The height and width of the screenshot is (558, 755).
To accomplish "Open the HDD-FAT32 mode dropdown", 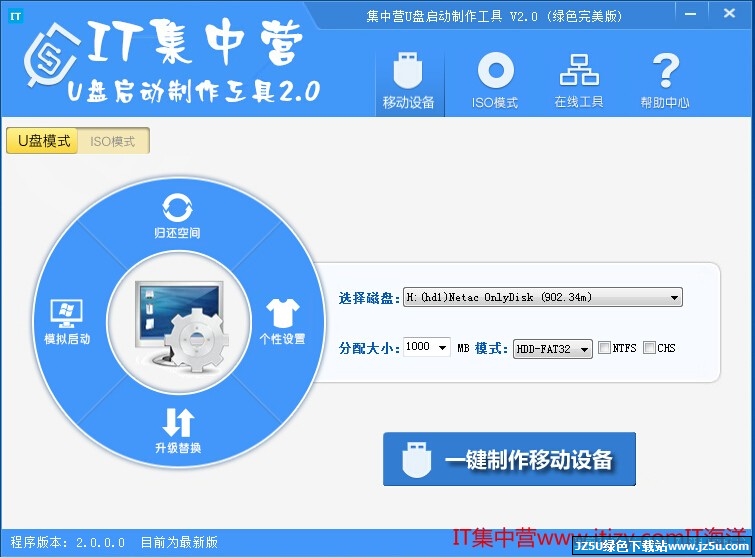I will click(x=553, y=349).
